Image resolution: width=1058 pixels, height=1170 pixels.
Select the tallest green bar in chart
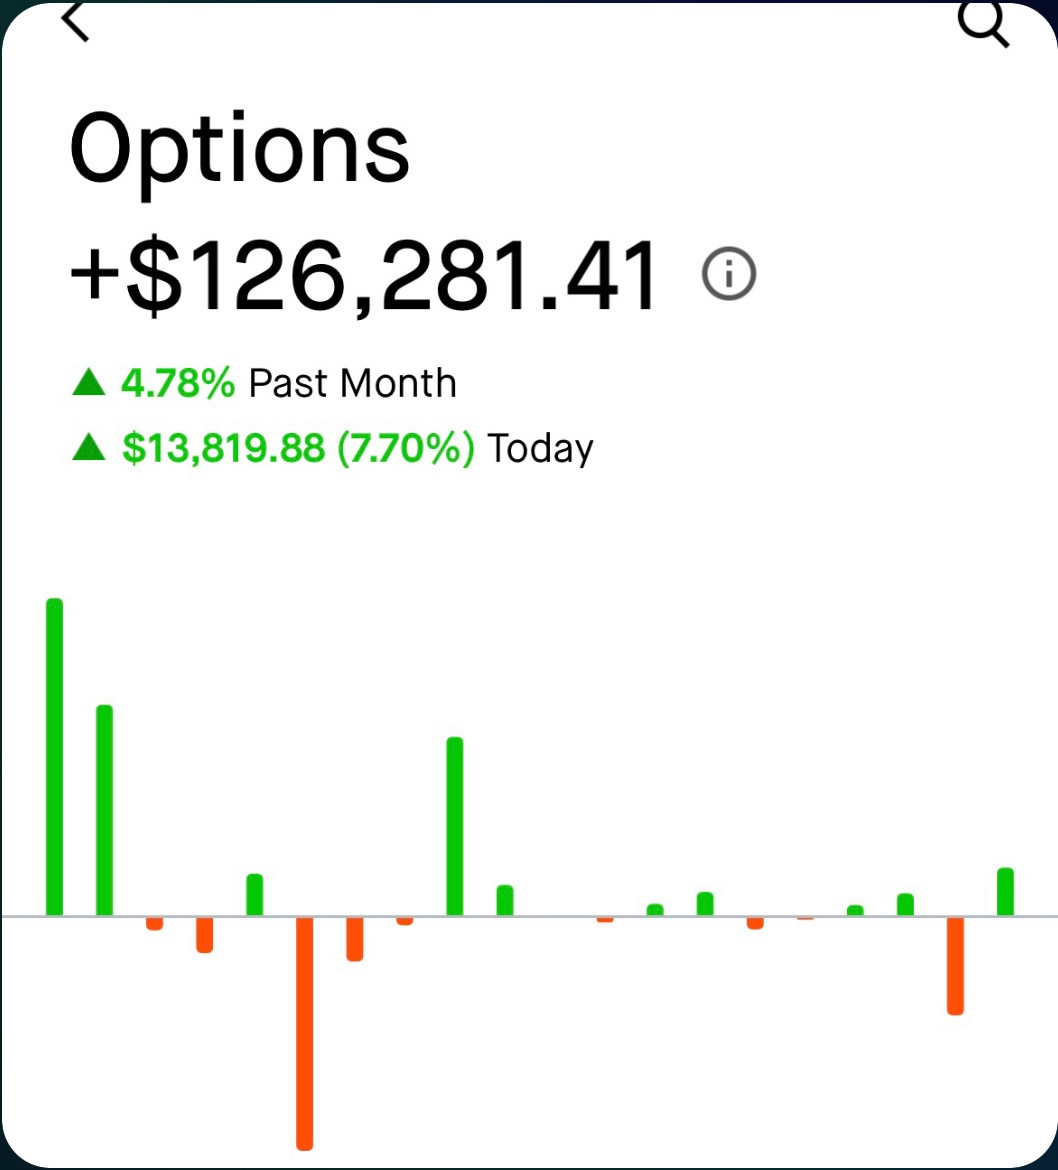(54, 757)
